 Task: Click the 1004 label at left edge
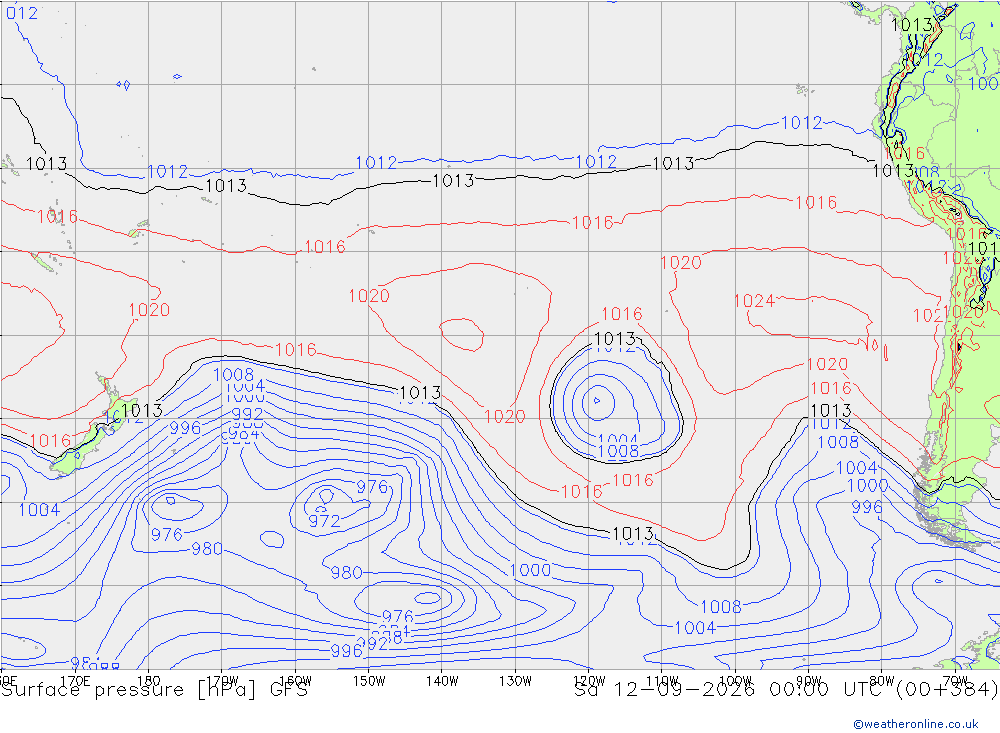coord(39,510)
